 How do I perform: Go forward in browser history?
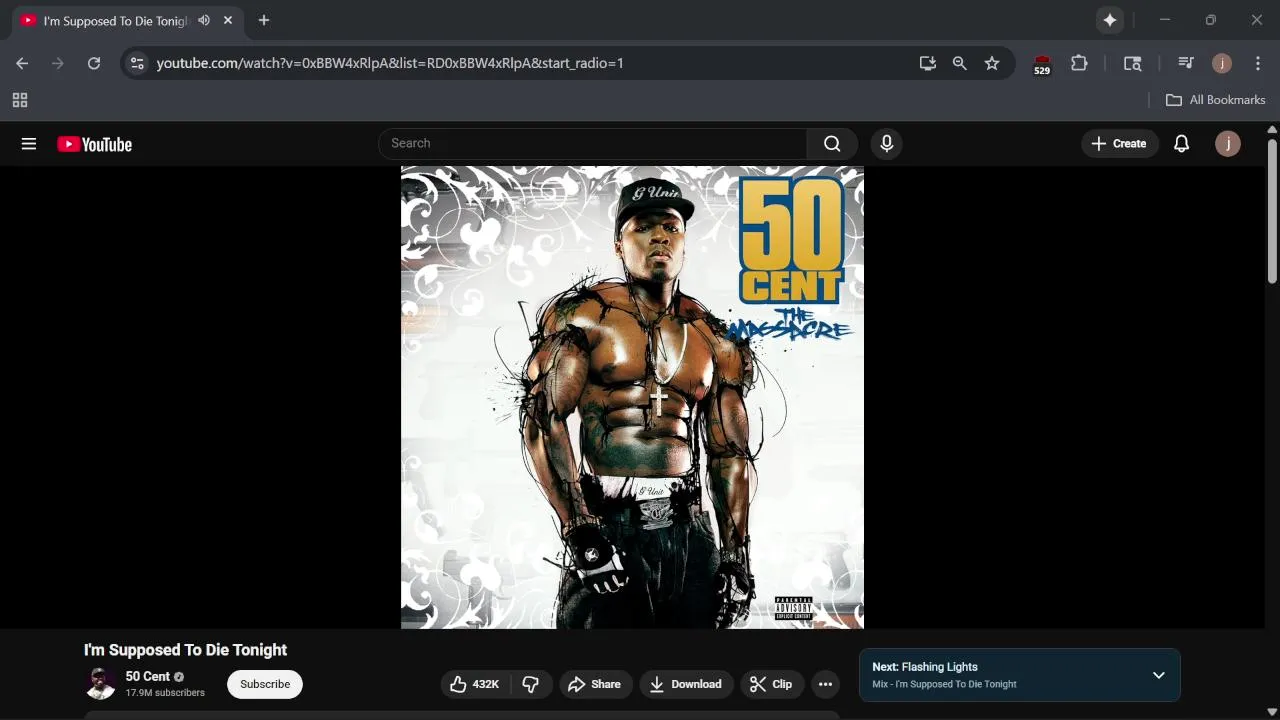[x=58, y=63]
